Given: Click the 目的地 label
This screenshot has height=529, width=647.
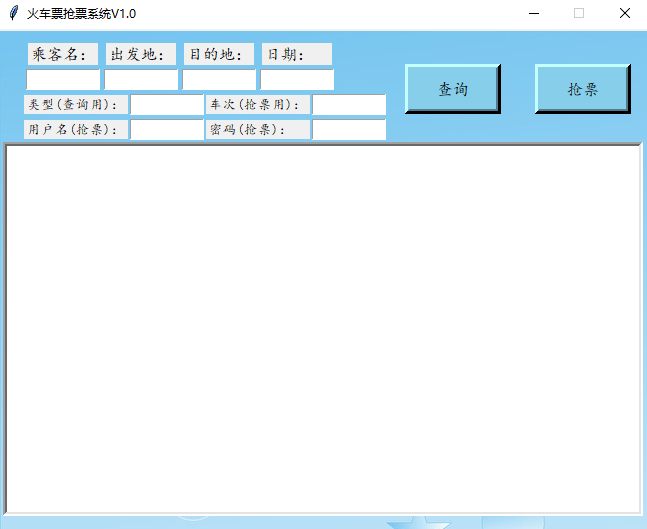Looking at the screenshot, I should pos(219,55).
